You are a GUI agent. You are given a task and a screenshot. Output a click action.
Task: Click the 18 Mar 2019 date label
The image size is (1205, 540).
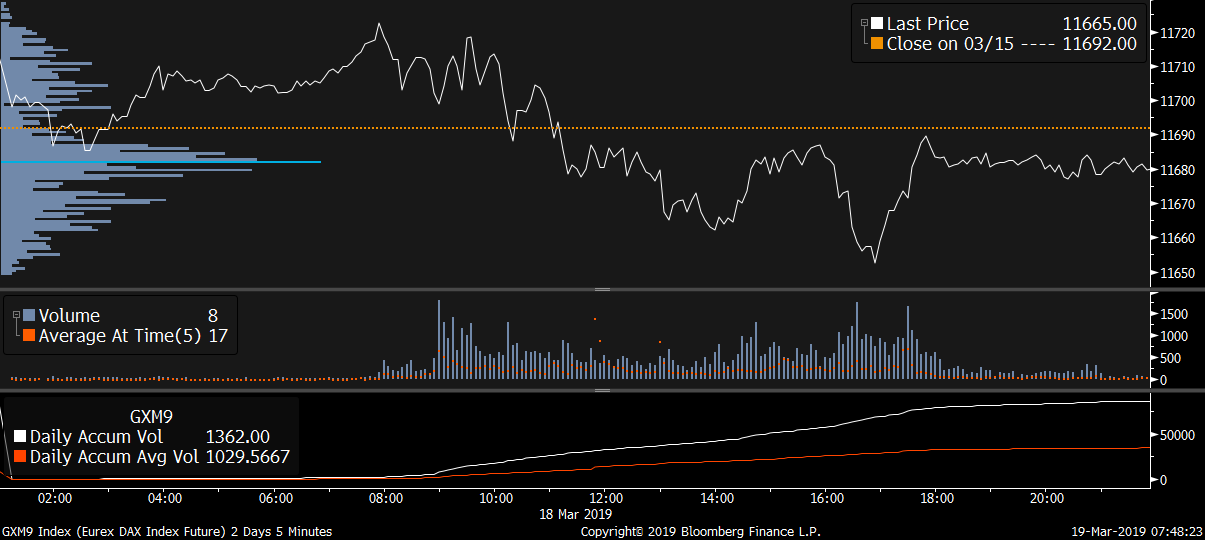point(575,513)
